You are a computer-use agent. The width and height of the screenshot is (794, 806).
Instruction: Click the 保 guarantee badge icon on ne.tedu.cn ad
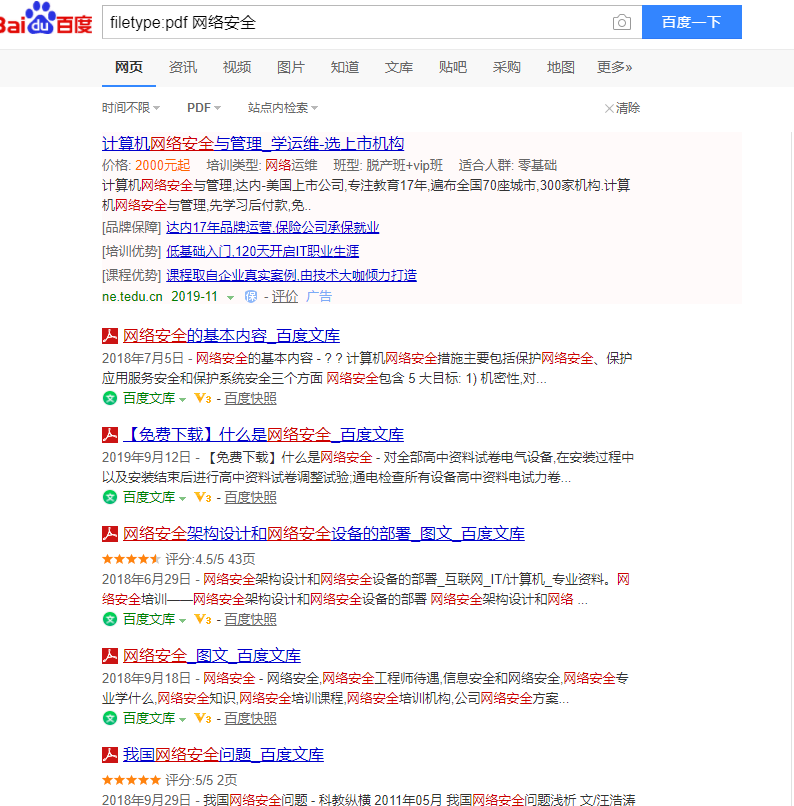pyautogui.click(x=251, y=297)
